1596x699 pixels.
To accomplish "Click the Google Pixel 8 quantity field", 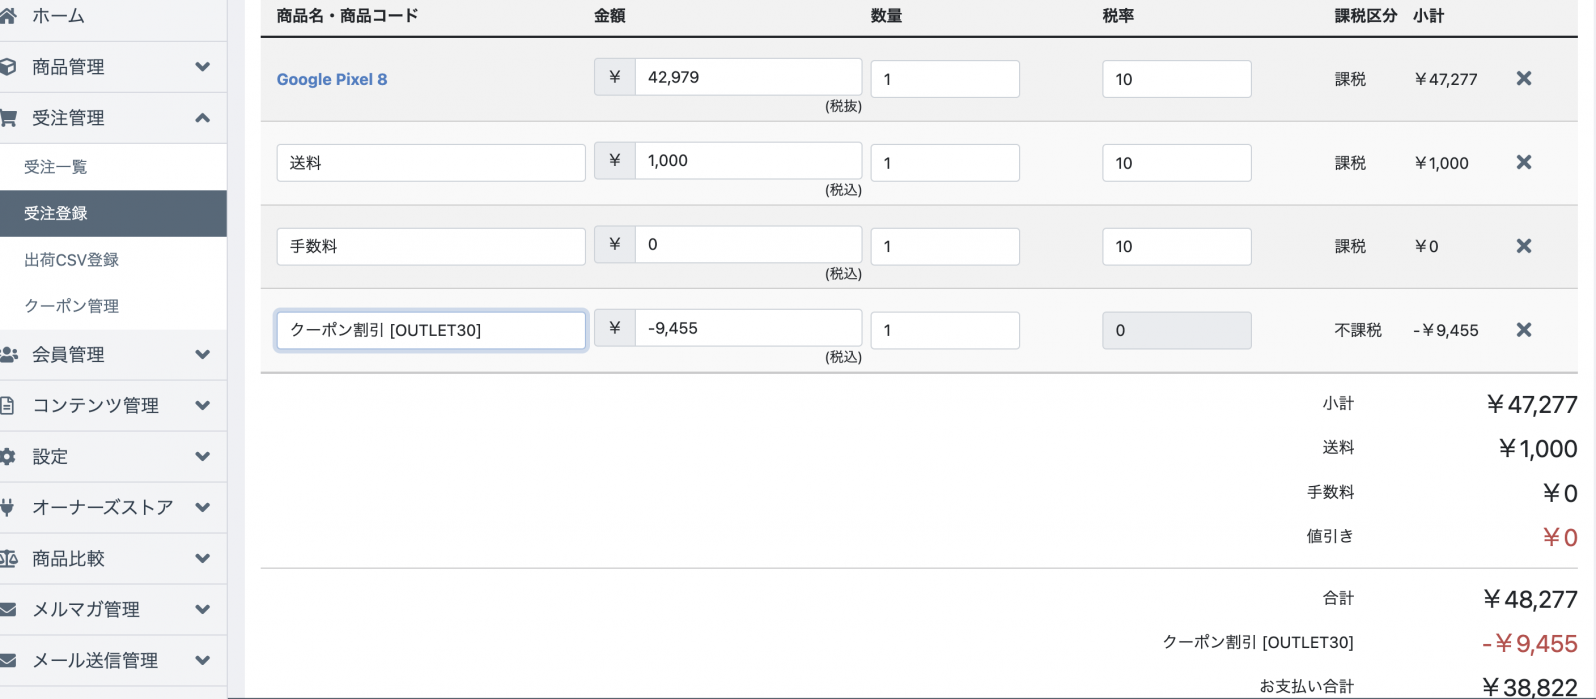I will (x=945, y=79).
